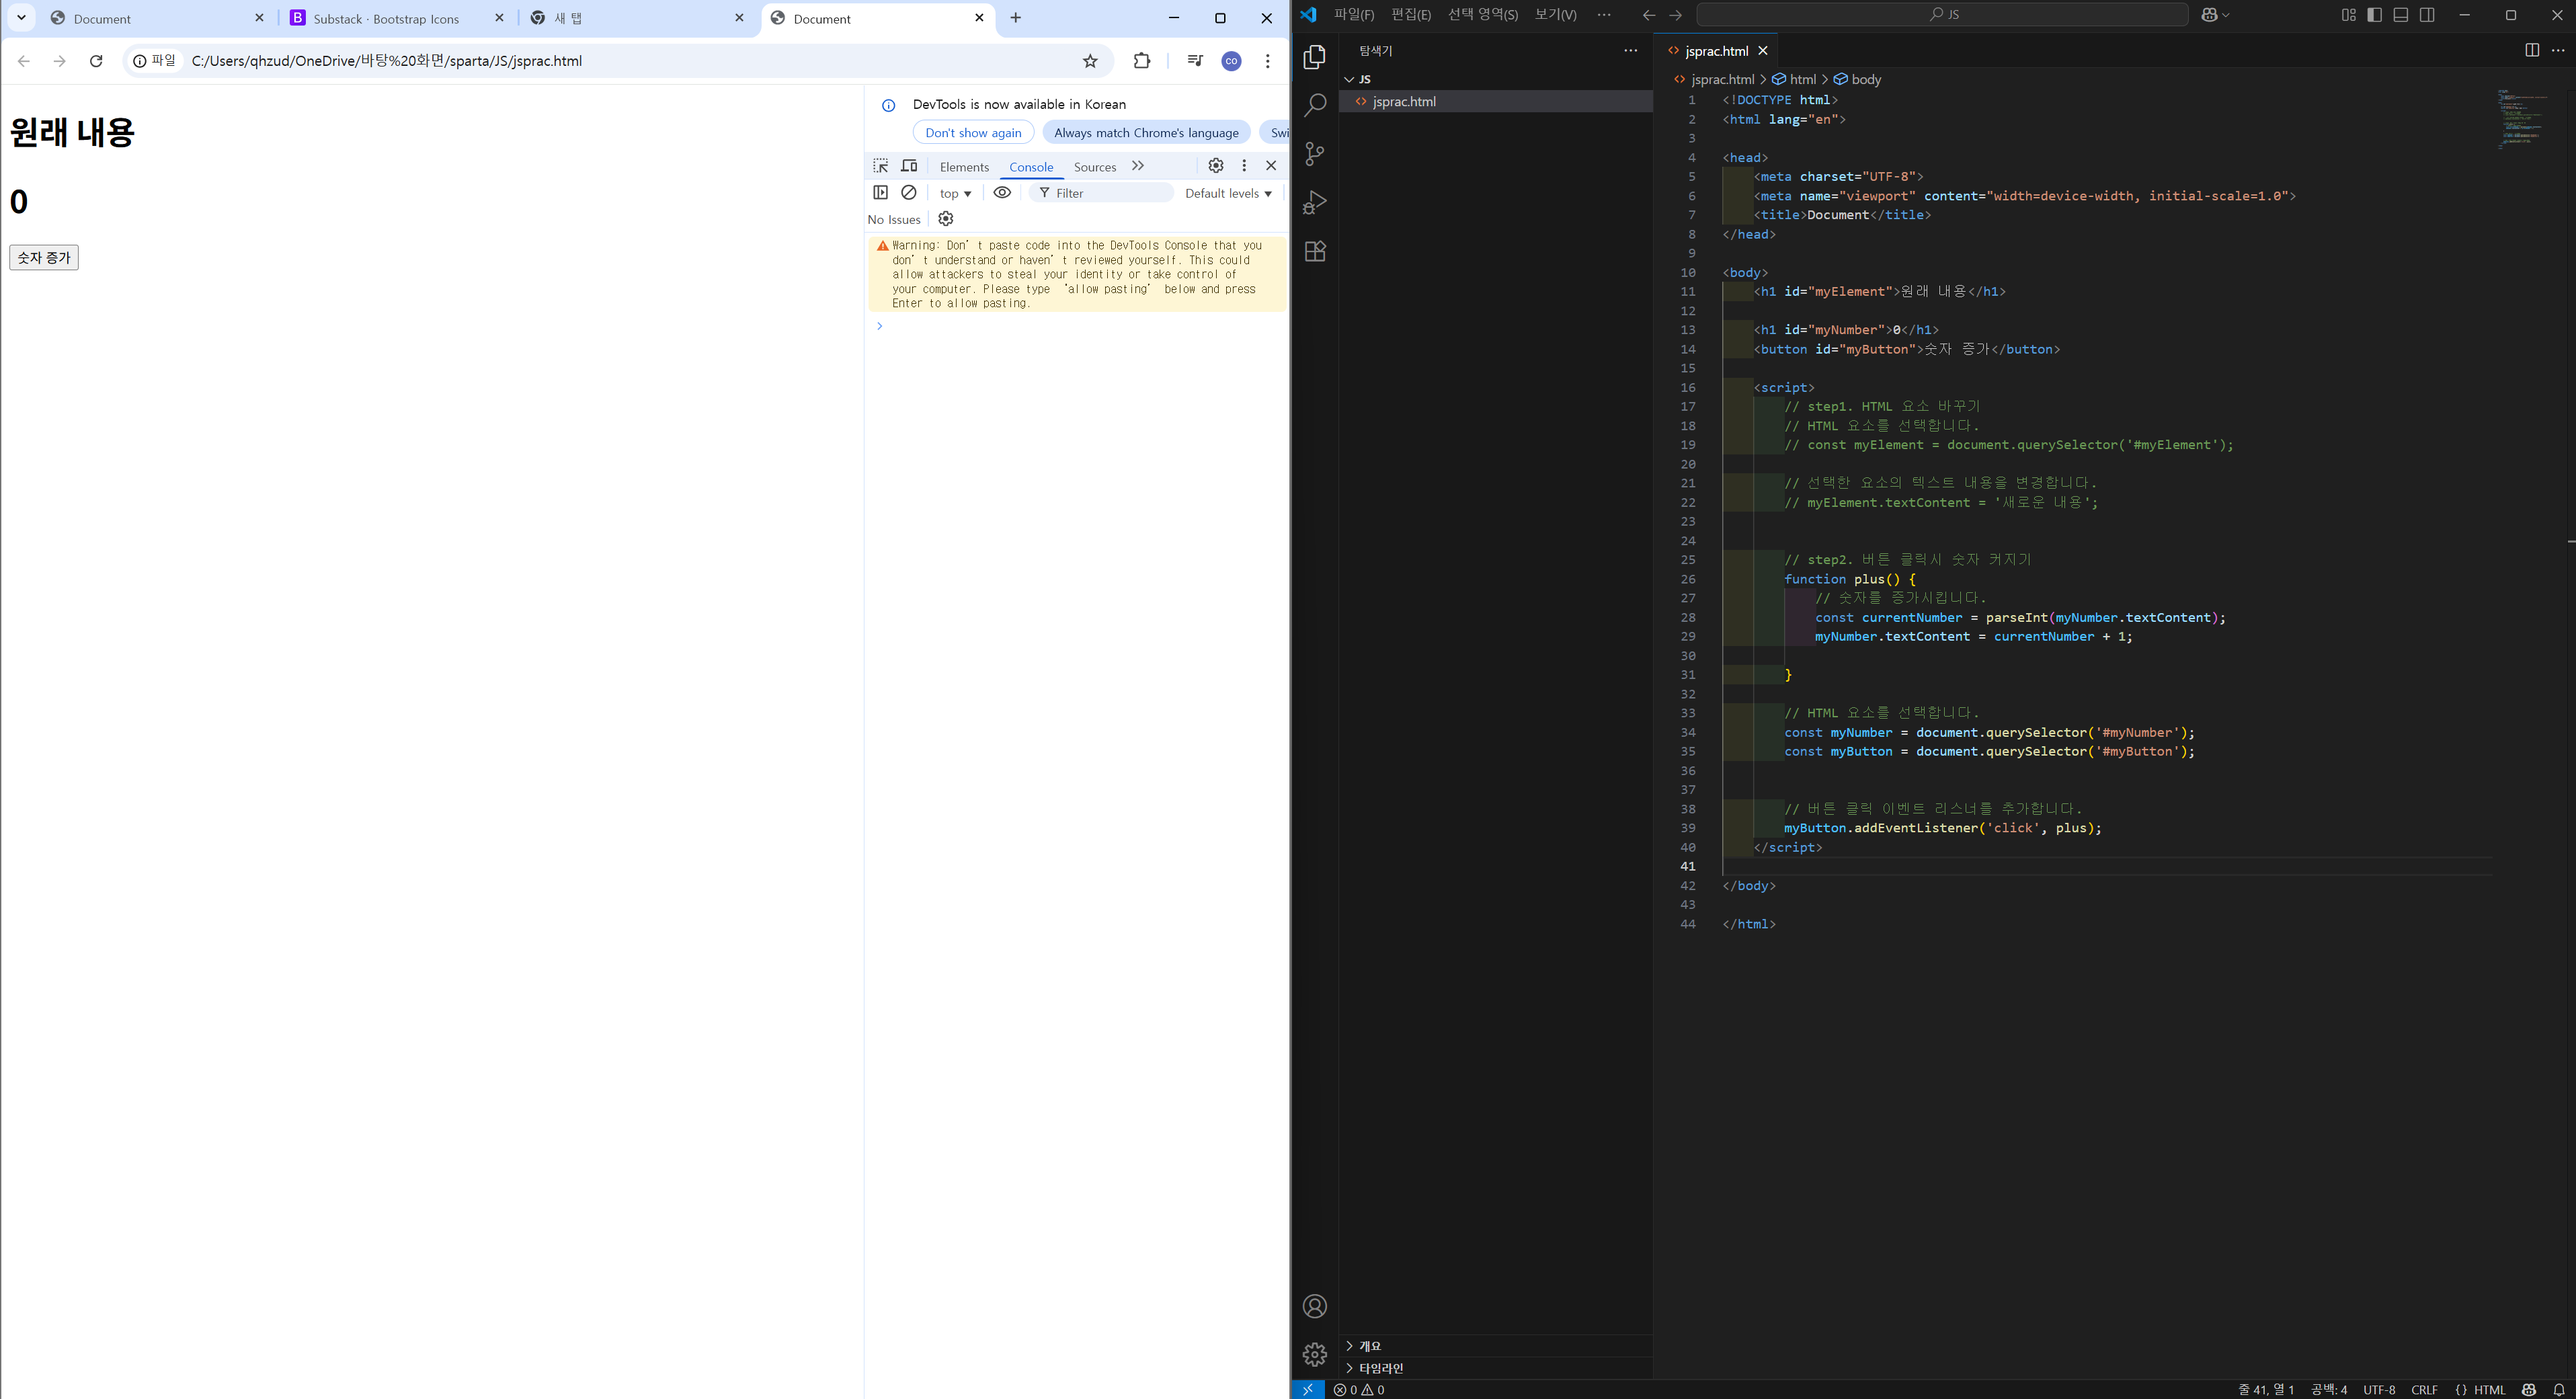Viewport: 2576px width, 1399px height.
Task: Open the 보기(V) menu in VS Code
Action: point(1555,15)
